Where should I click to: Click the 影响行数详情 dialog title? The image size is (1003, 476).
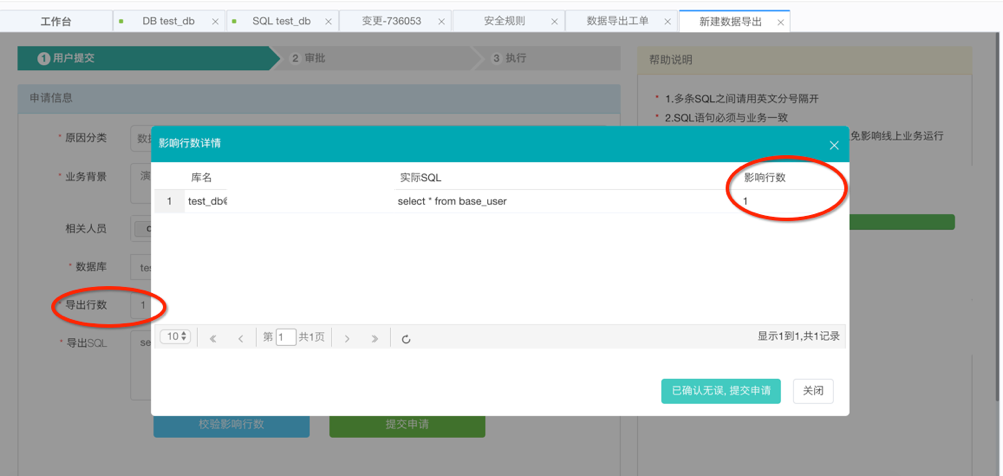pos(190,143)
